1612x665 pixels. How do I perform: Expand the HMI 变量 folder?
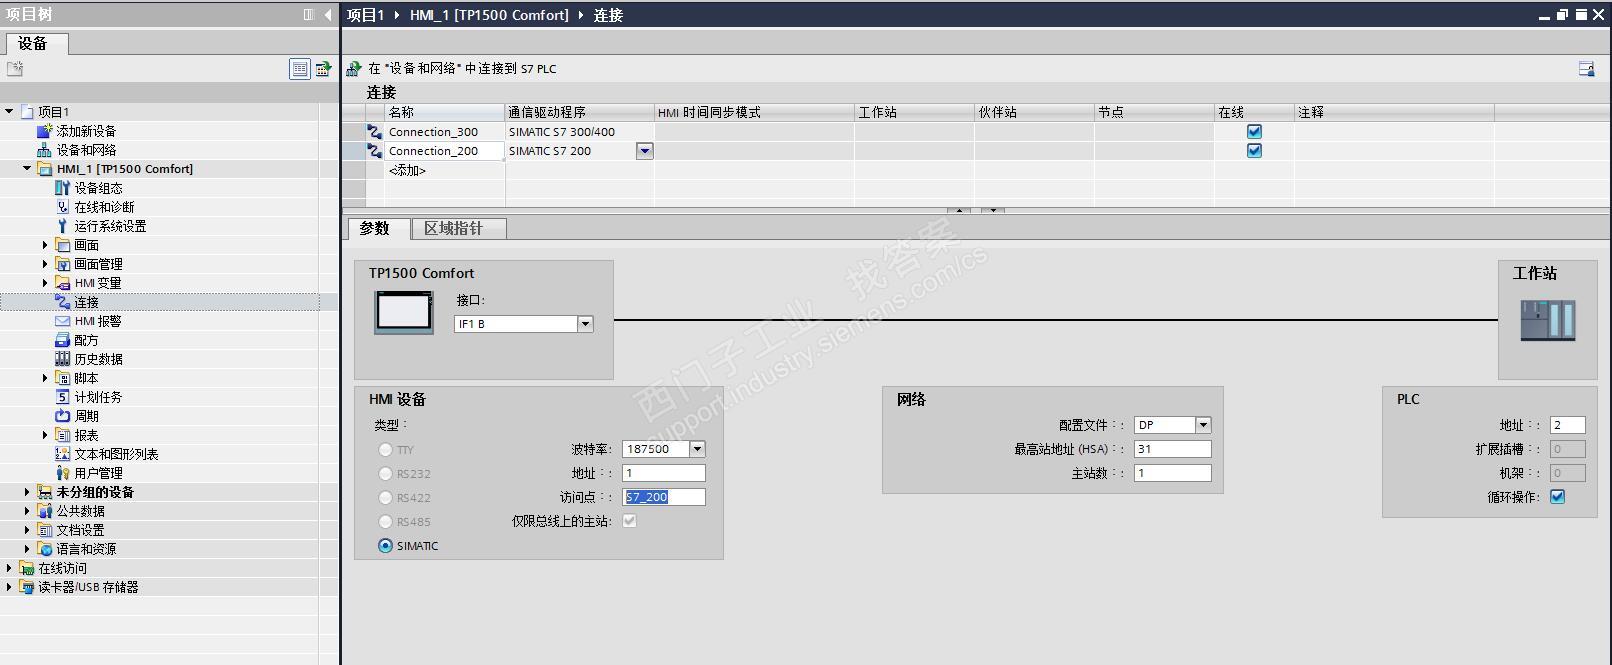[45, 283]
